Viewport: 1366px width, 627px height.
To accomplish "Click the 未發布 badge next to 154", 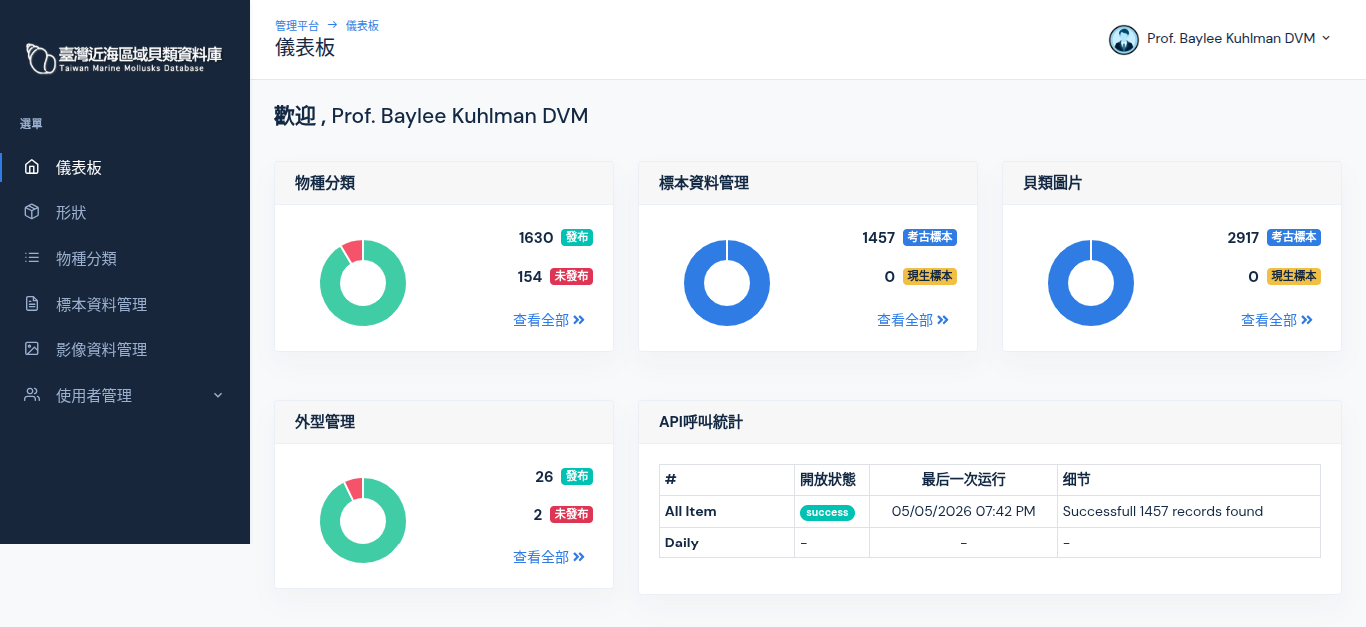I will (571, 276).
